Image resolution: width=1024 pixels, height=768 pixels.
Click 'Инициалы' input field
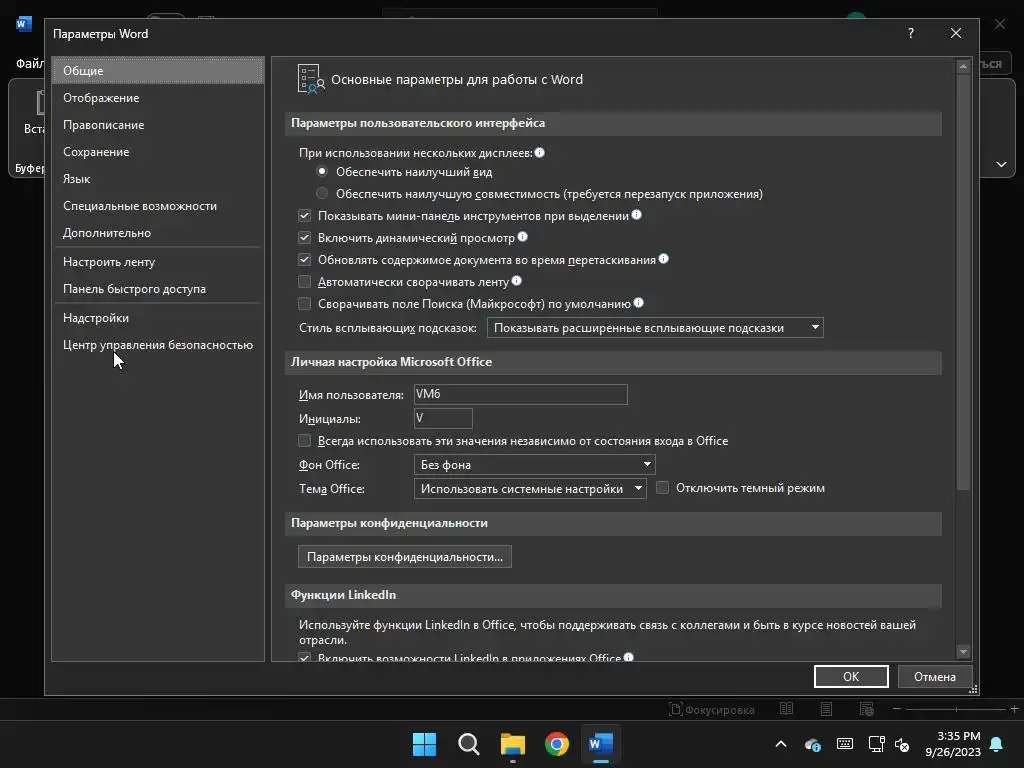(443, 418)
